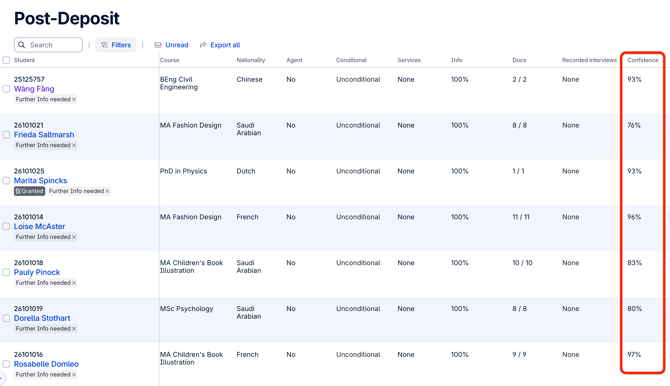Open the Filters panel
This screenshot has width=670, height=386.
pos(116,45)
